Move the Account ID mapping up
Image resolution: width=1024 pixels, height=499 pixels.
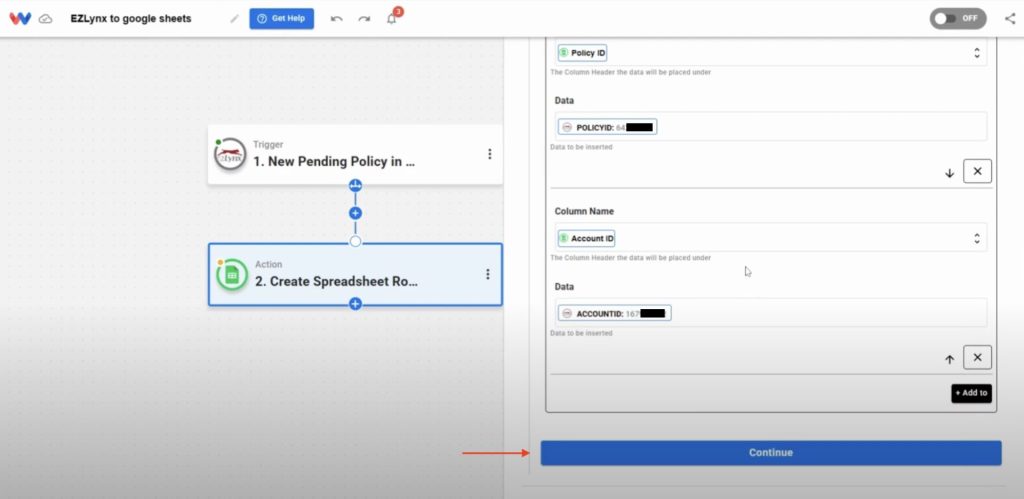click(950, 359)
